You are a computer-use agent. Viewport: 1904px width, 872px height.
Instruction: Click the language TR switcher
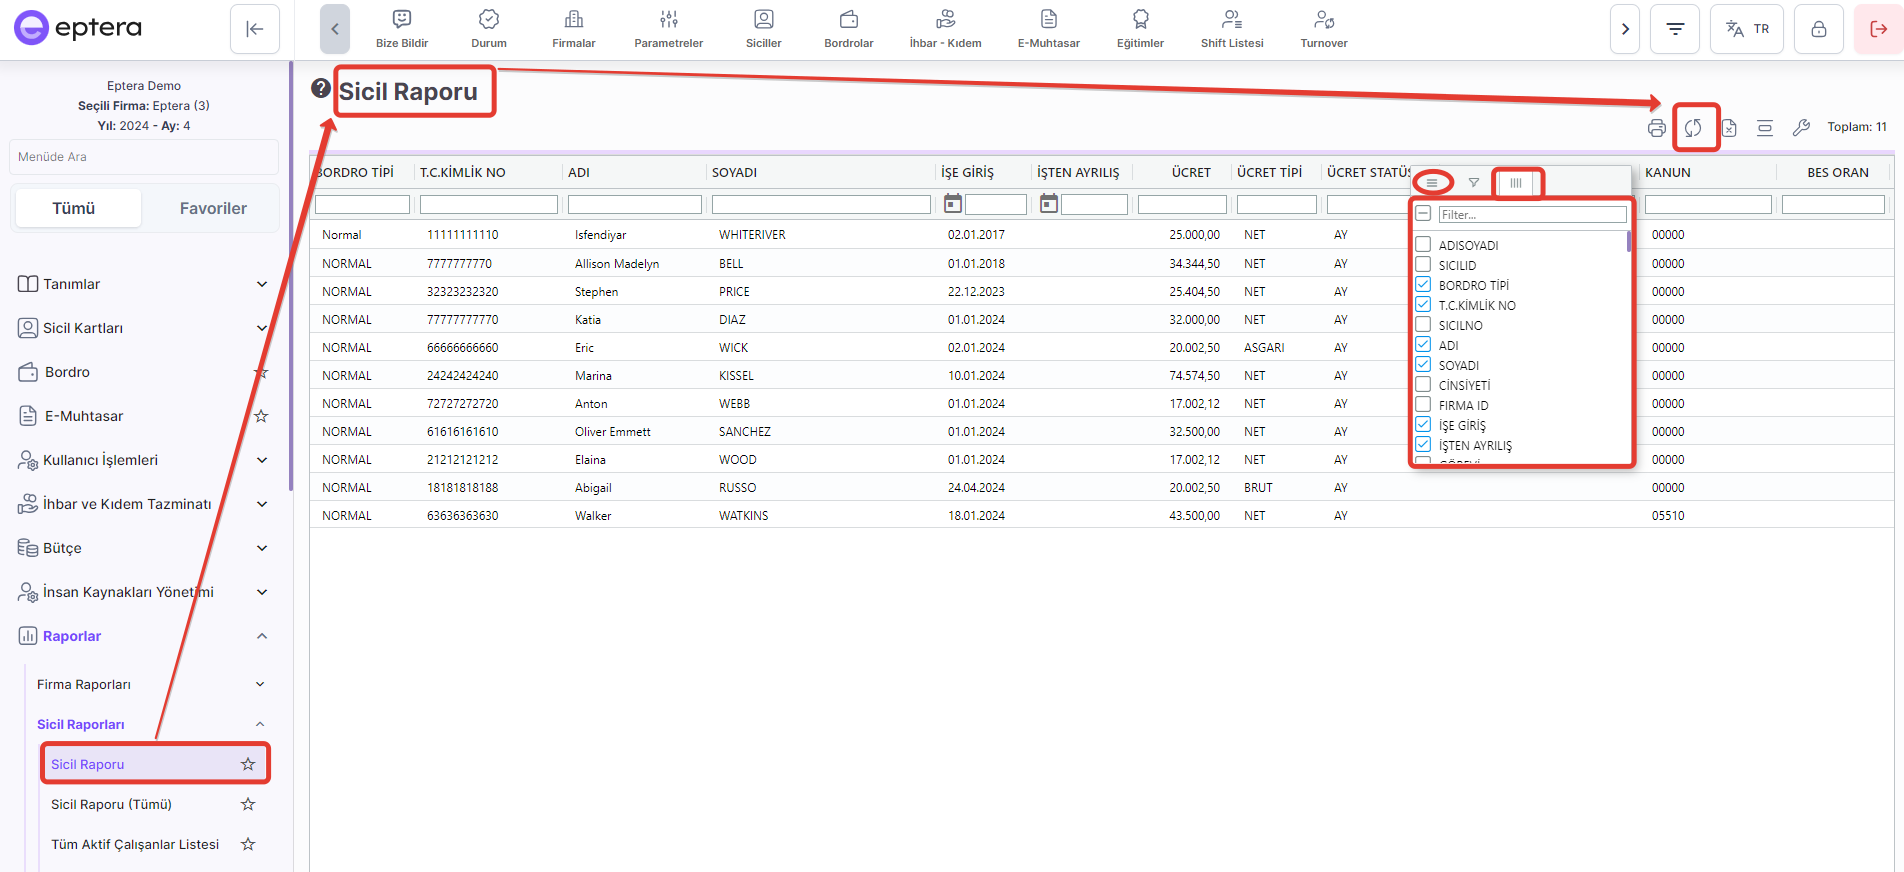pyautogui.click(x=1747, y=29)
